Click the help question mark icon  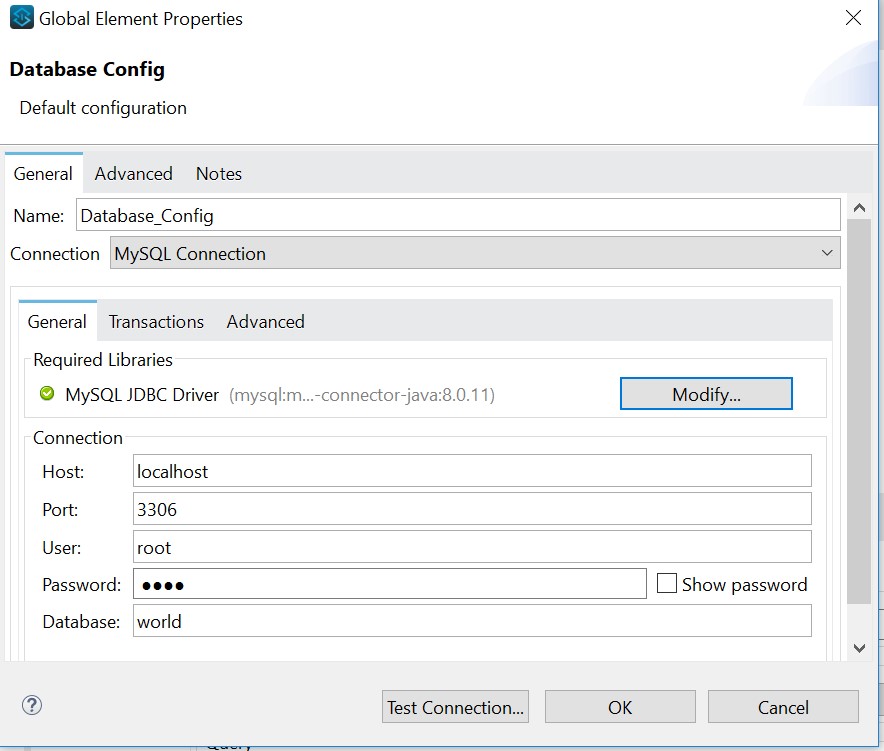pos(32,705)
